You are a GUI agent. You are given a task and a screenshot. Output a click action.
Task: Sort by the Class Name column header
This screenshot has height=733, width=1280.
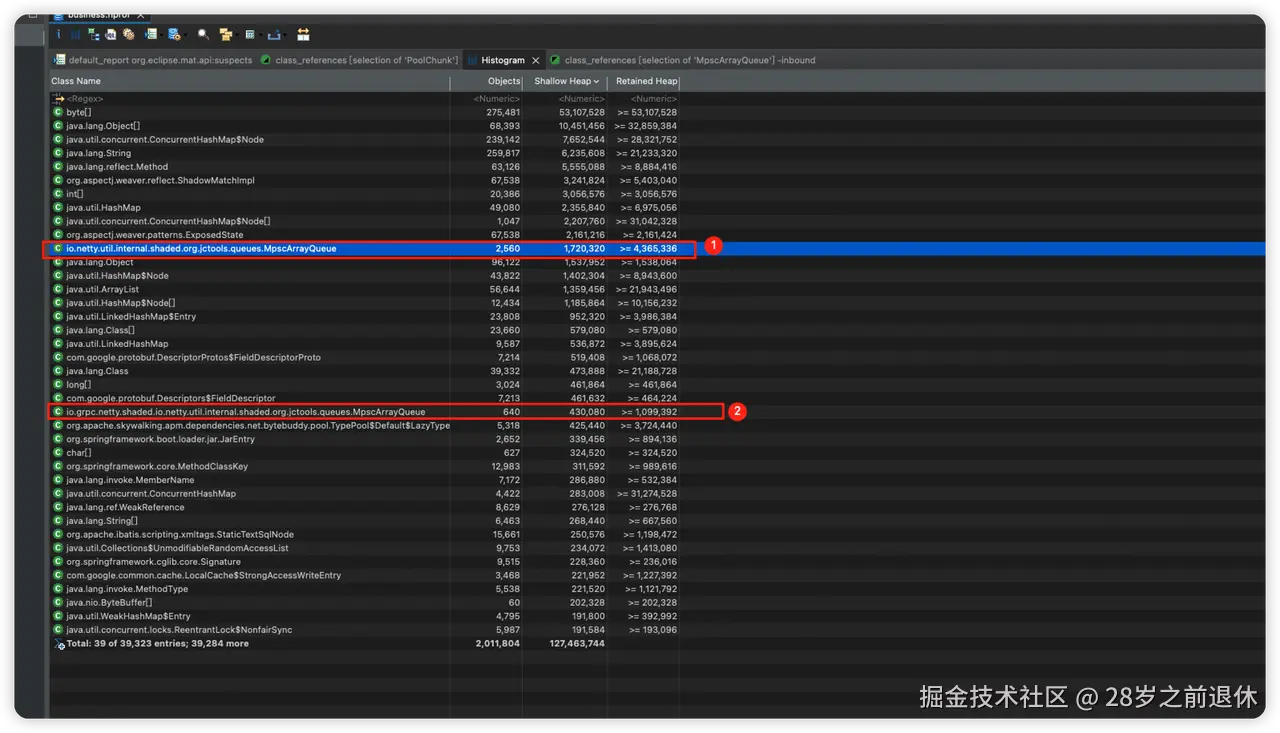click(249, 81)
